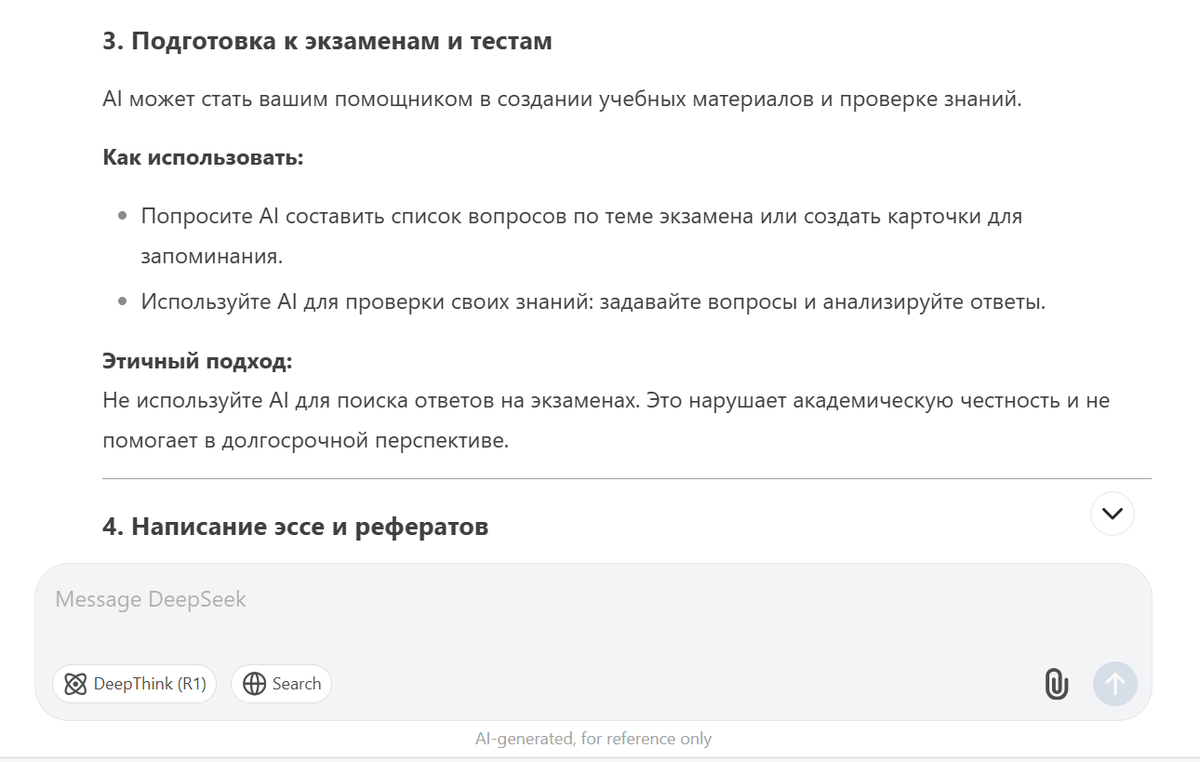Toggle the Search web option
Screen dimensions: 1200x762
[281, 684]
